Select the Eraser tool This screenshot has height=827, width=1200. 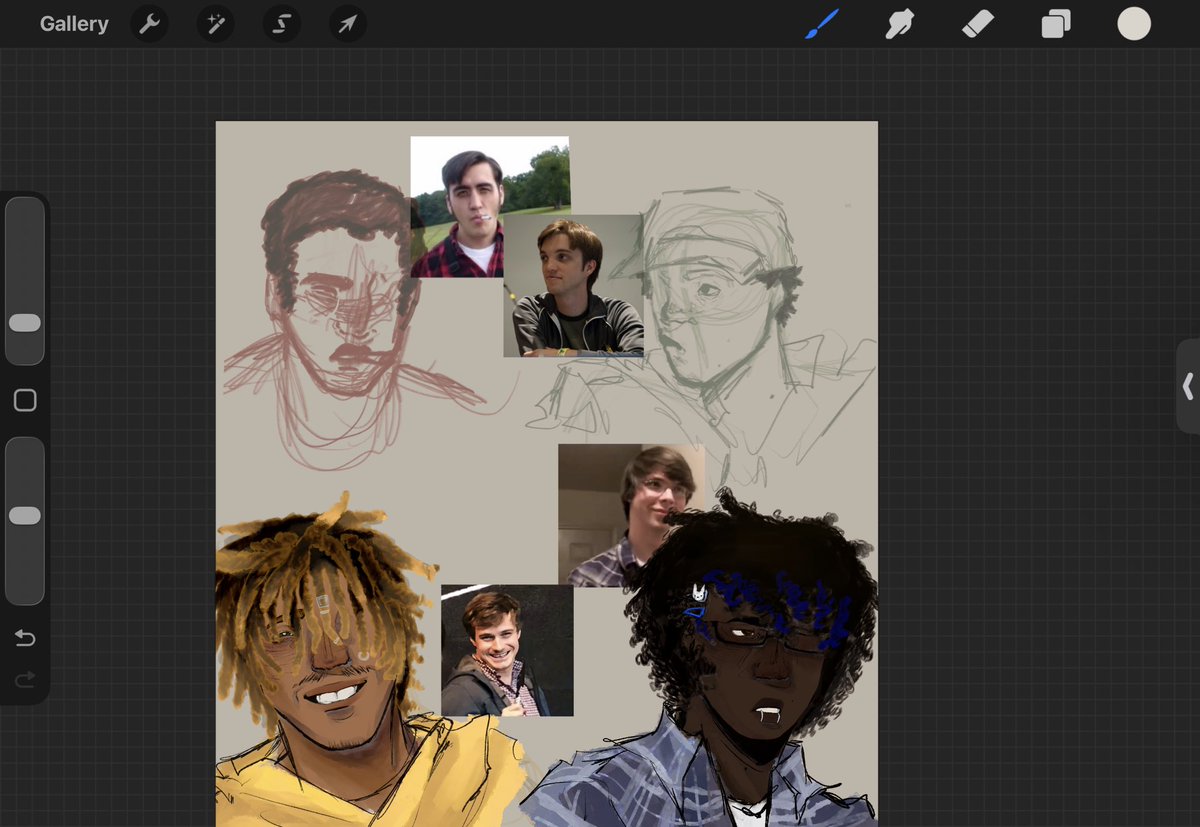click(x=978, y=24)
